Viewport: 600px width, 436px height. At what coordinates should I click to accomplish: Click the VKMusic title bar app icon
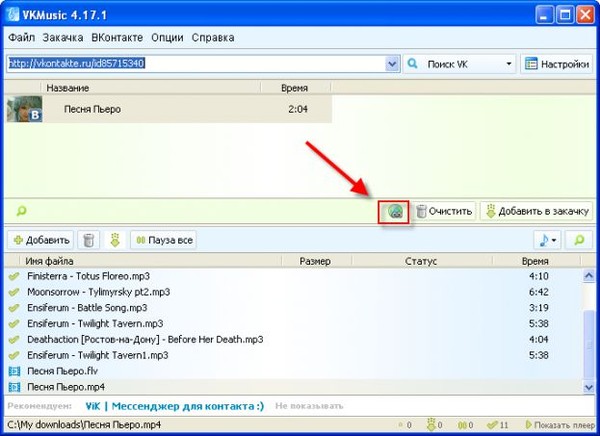click(x=13, y=15)
